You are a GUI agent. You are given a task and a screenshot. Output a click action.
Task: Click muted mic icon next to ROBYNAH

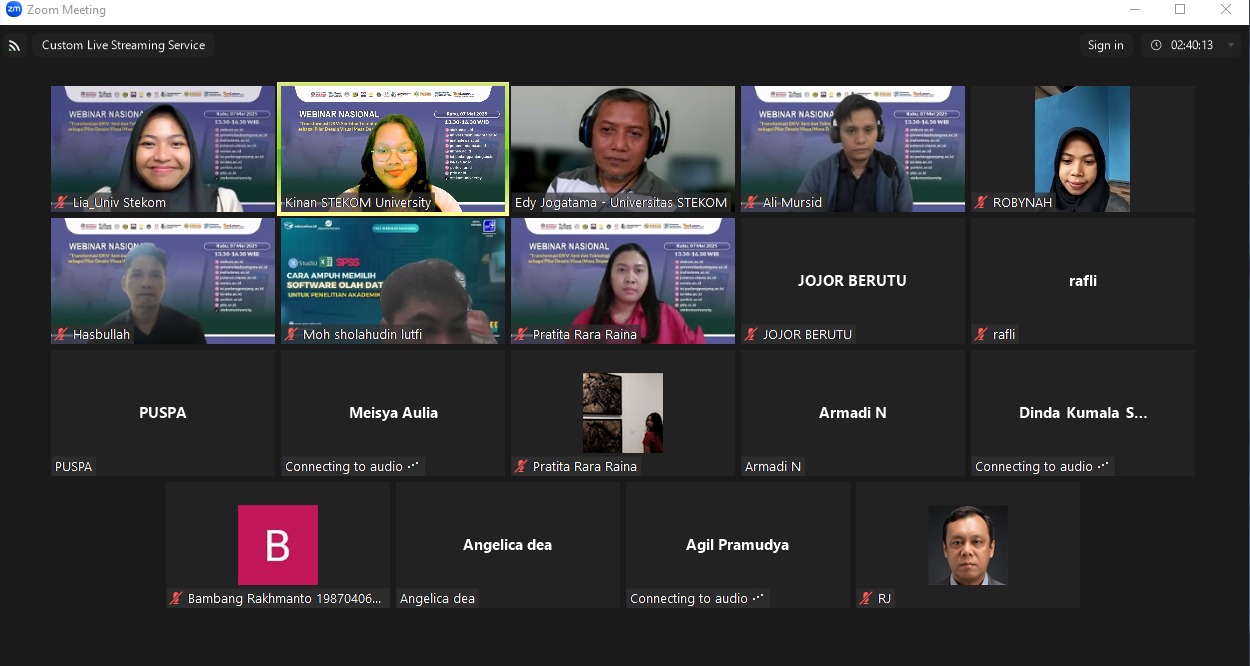point(982,203)
